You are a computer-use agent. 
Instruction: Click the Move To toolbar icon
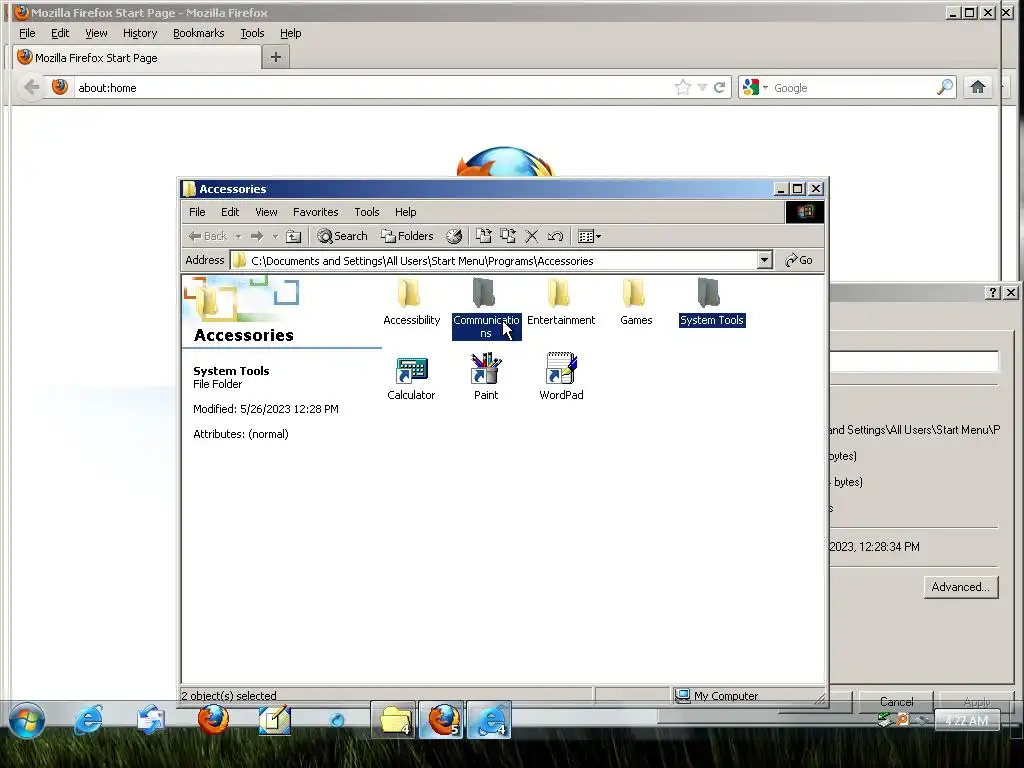point(483,236)
